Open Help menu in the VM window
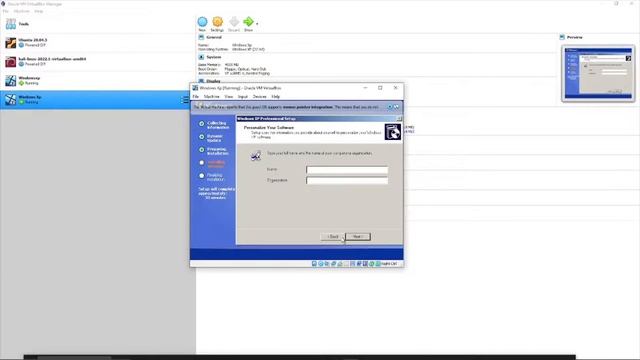The height and width of the screenshot is (360, 640). [276, 97]
